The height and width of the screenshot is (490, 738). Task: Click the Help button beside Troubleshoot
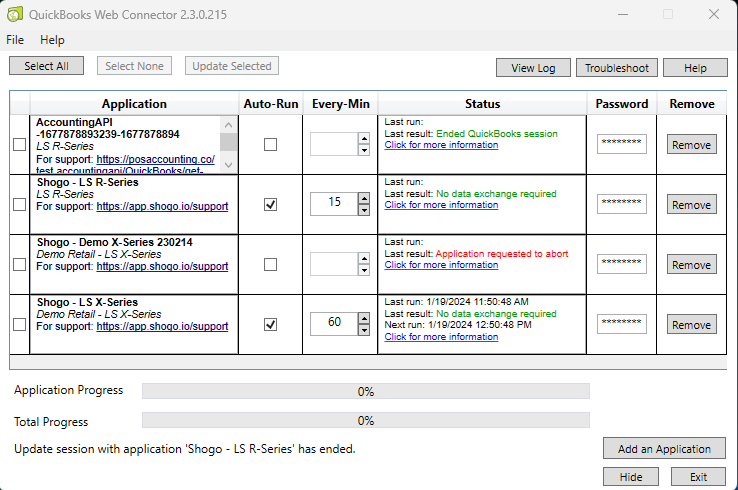[695, 68]
